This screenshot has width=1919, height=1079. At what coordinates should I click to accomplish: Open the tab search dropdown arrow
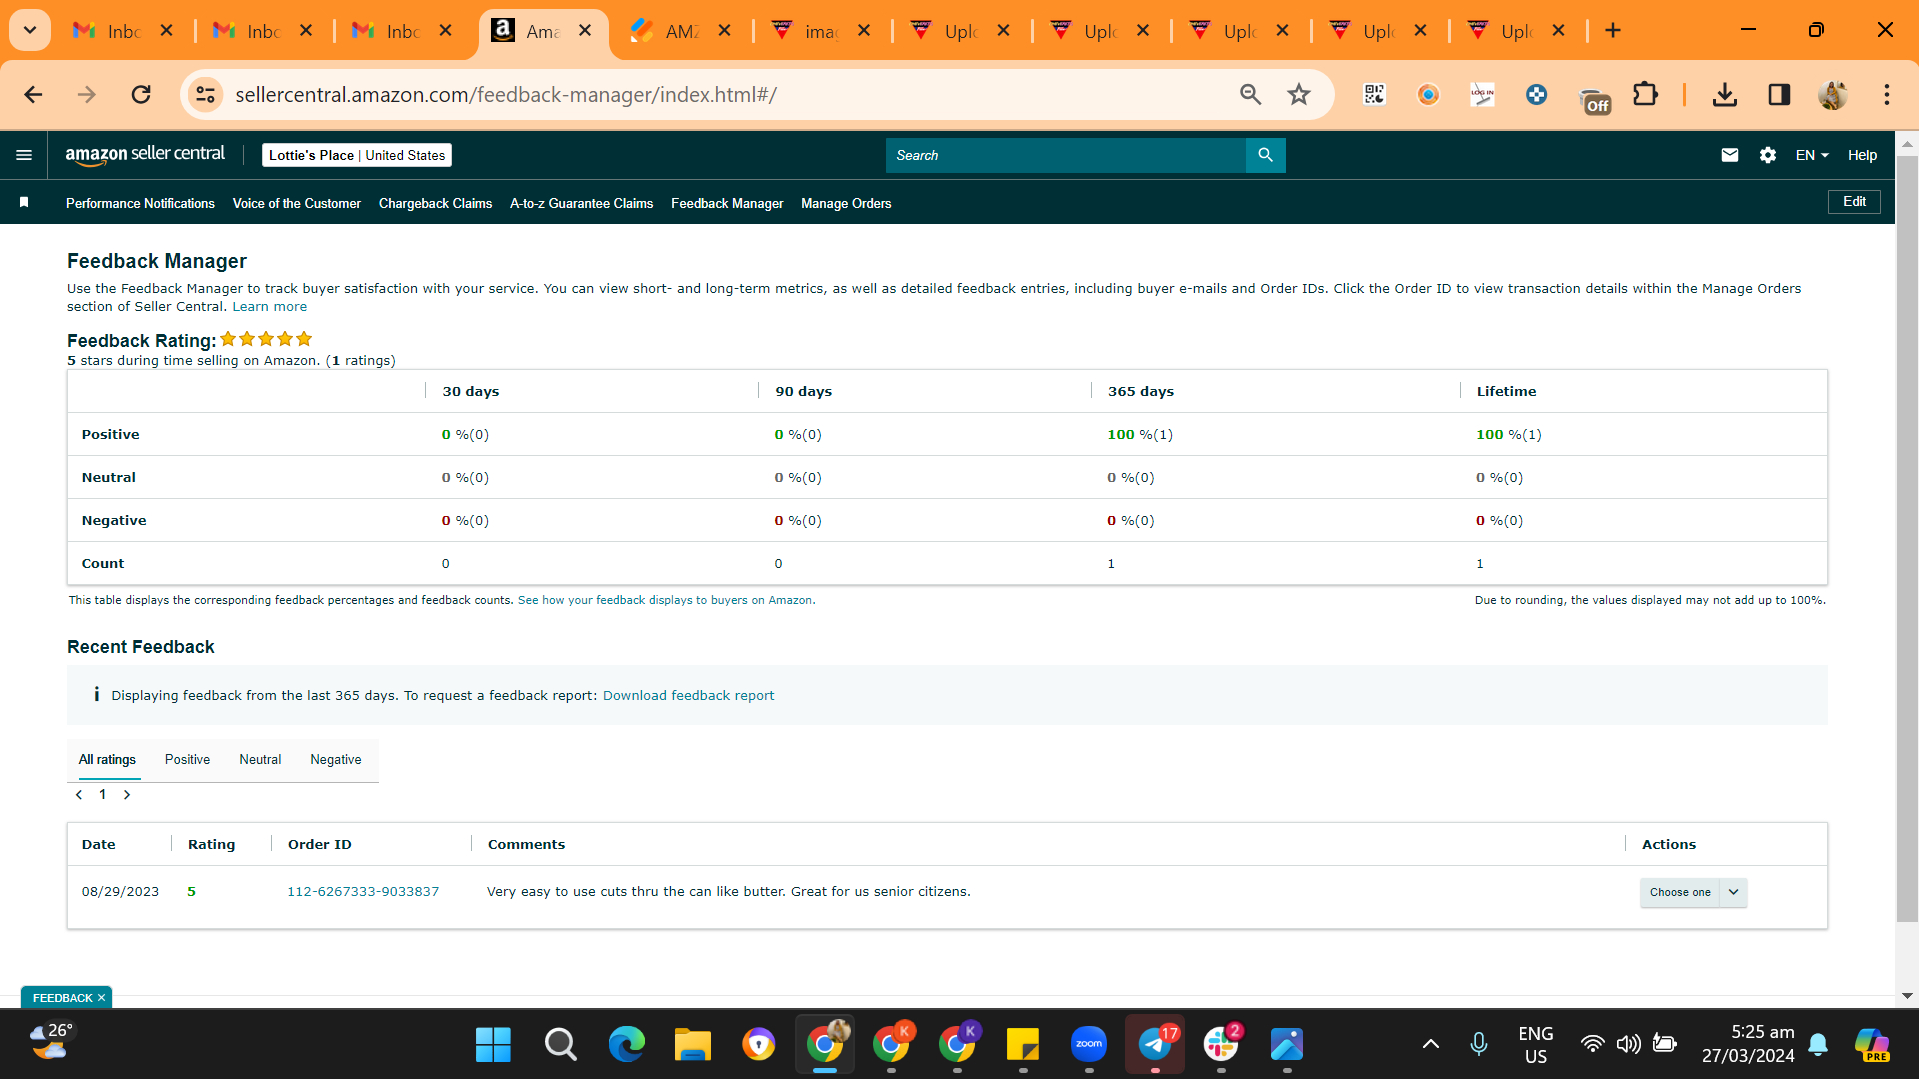(x=30, y=31)
